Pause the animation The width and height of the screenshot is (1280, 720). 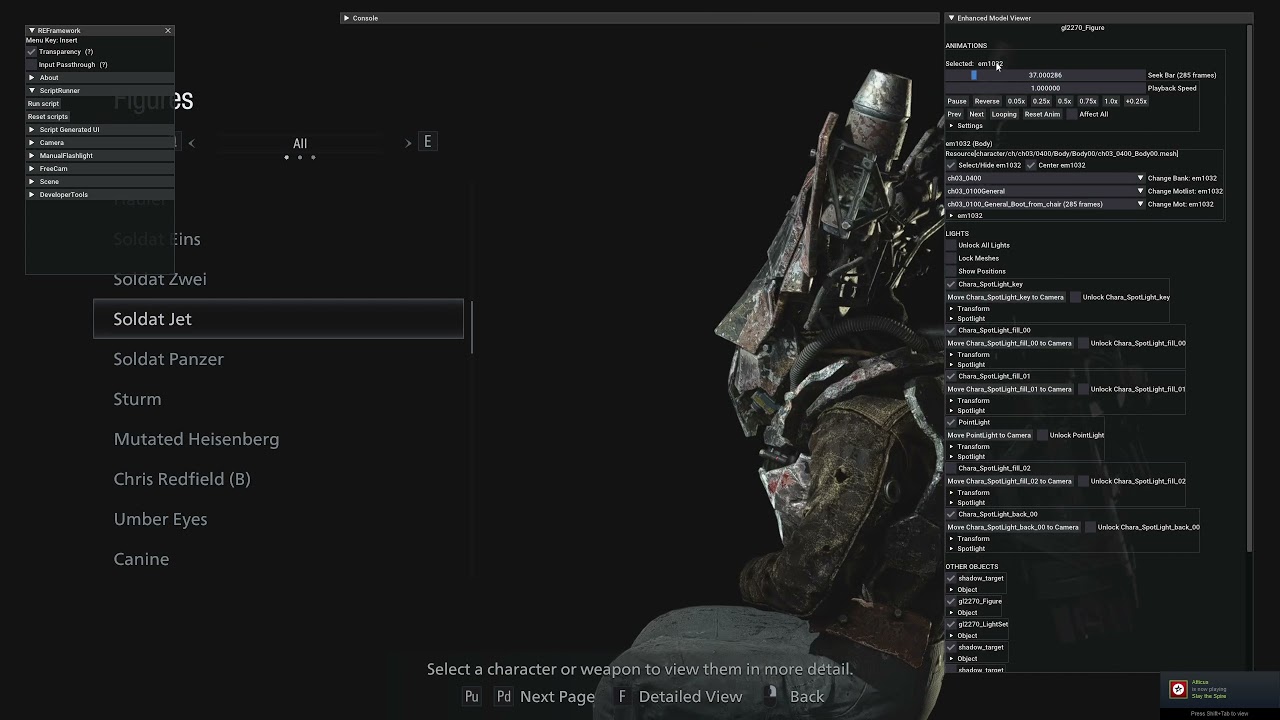pos(957,101)
